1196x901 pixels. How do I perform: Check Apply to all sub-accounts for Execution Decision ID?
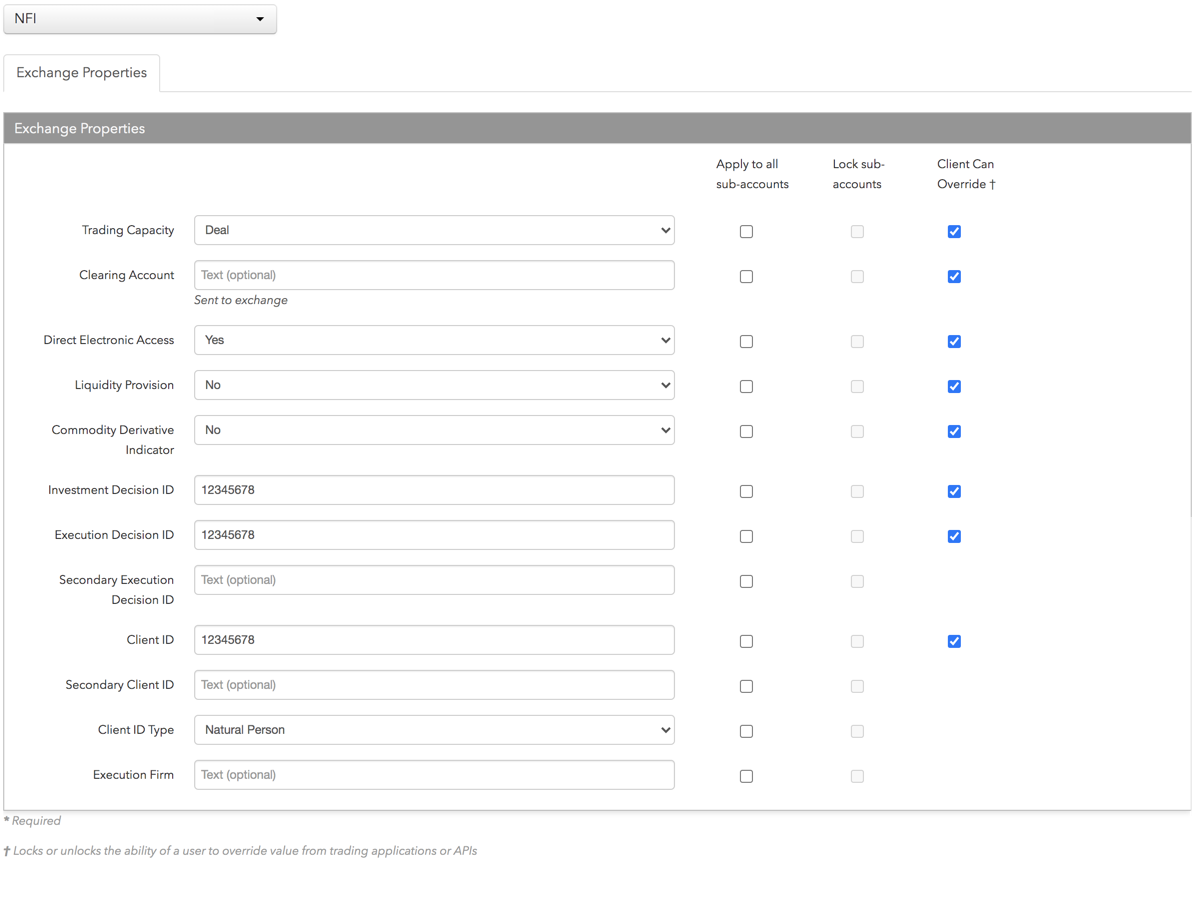click(746, 536)
